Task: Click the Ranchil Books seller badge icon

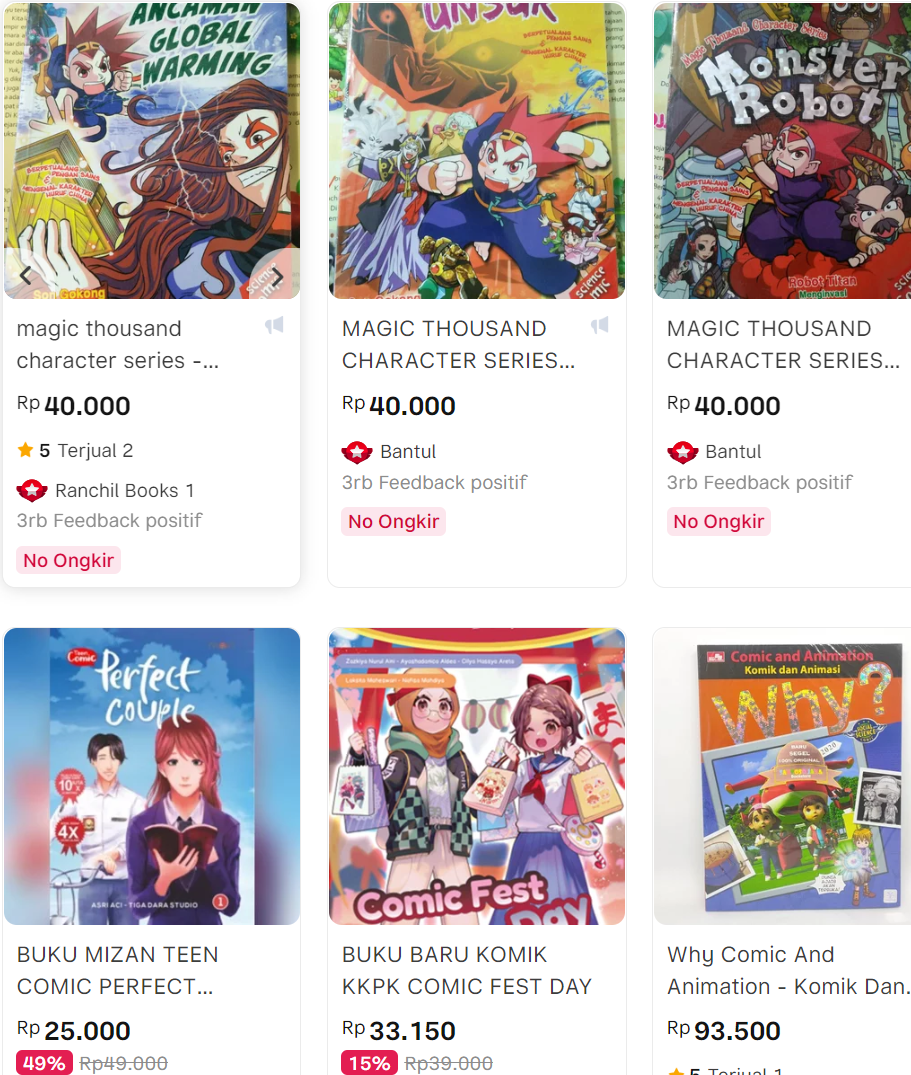Action: pos(32,490)
